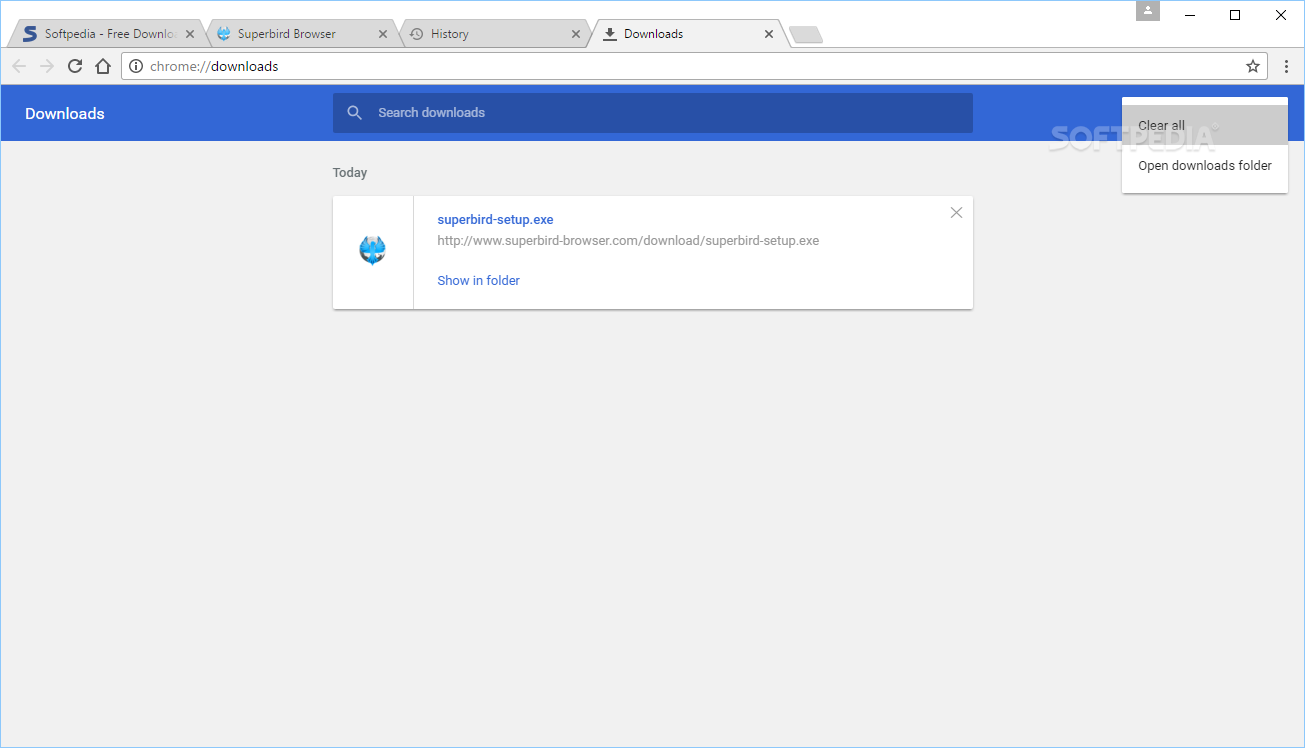Close the Superbird Browser tab
1305x748 pixels.
coord(382,34)
